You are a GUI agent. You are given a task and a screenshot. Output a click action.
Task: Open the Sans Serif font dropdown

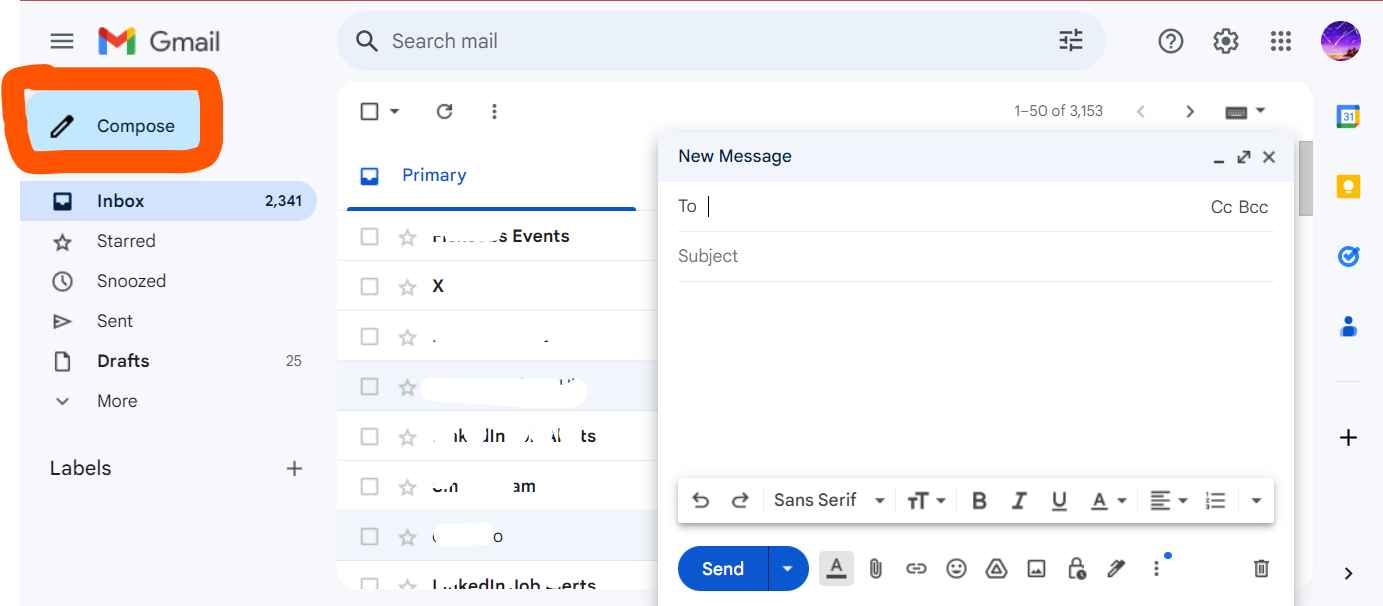827,500
